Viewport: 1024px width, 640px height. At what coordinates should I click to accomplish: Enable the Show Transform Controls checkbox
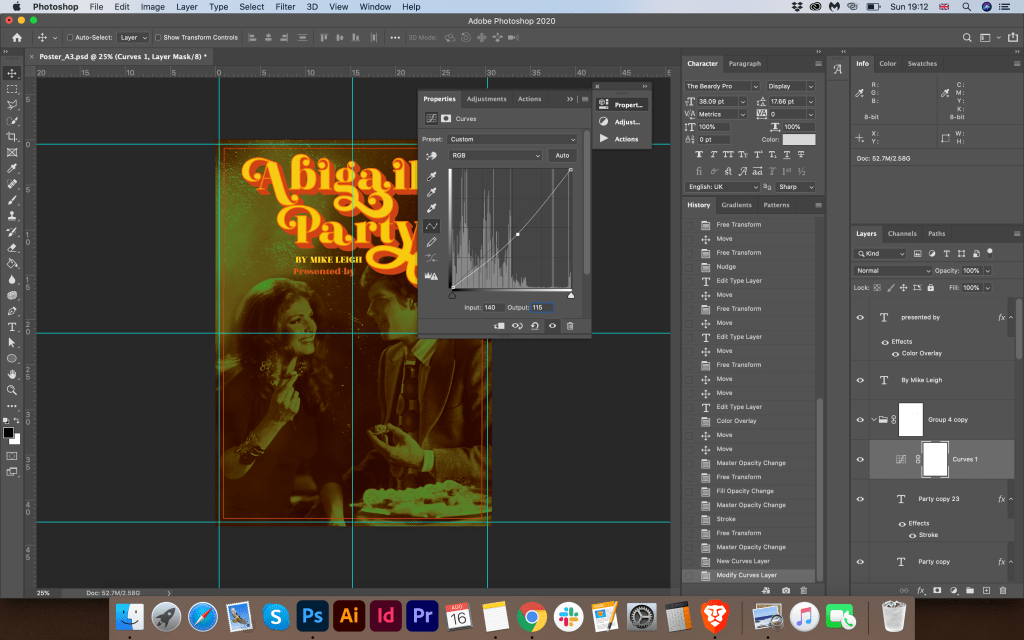click(159, 37)
